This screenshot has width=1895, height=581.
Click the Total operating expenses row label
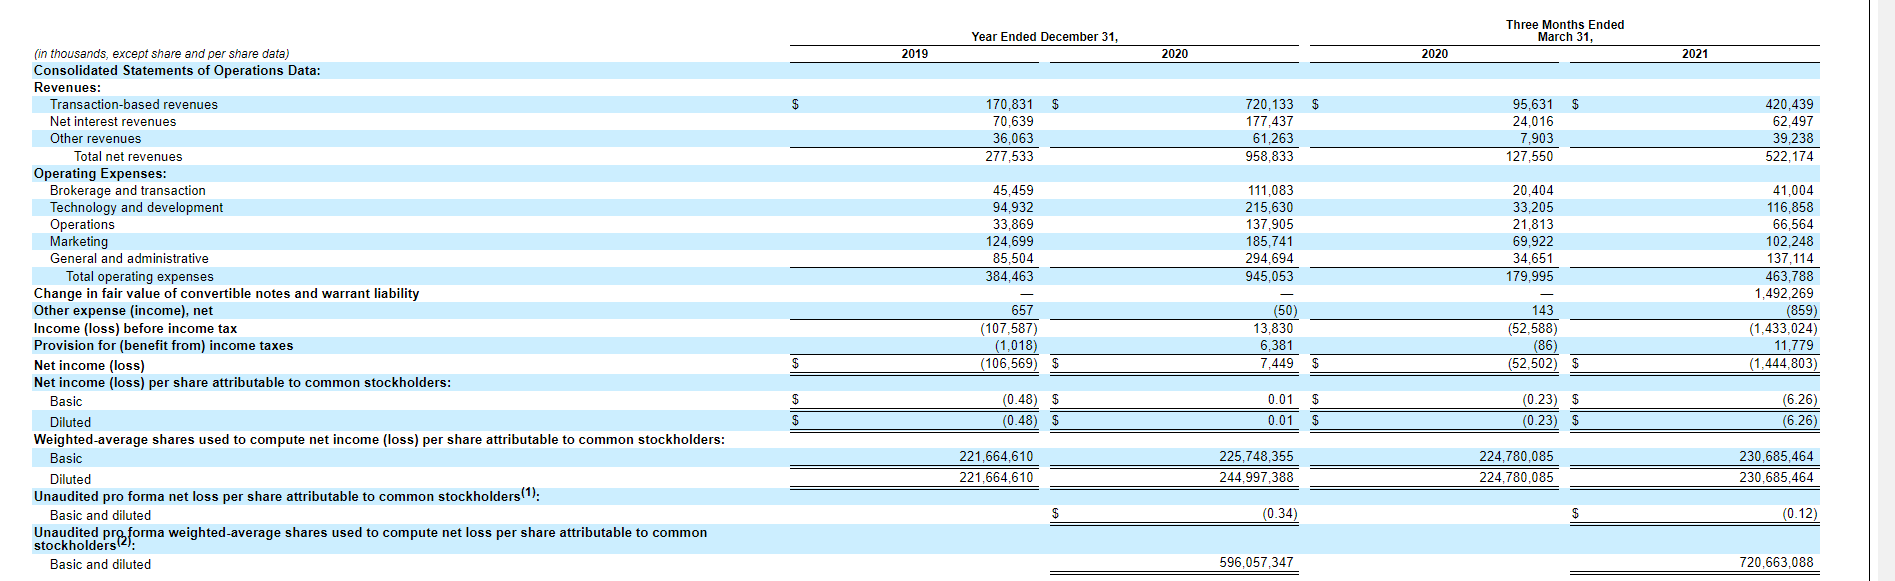[140, 277]
